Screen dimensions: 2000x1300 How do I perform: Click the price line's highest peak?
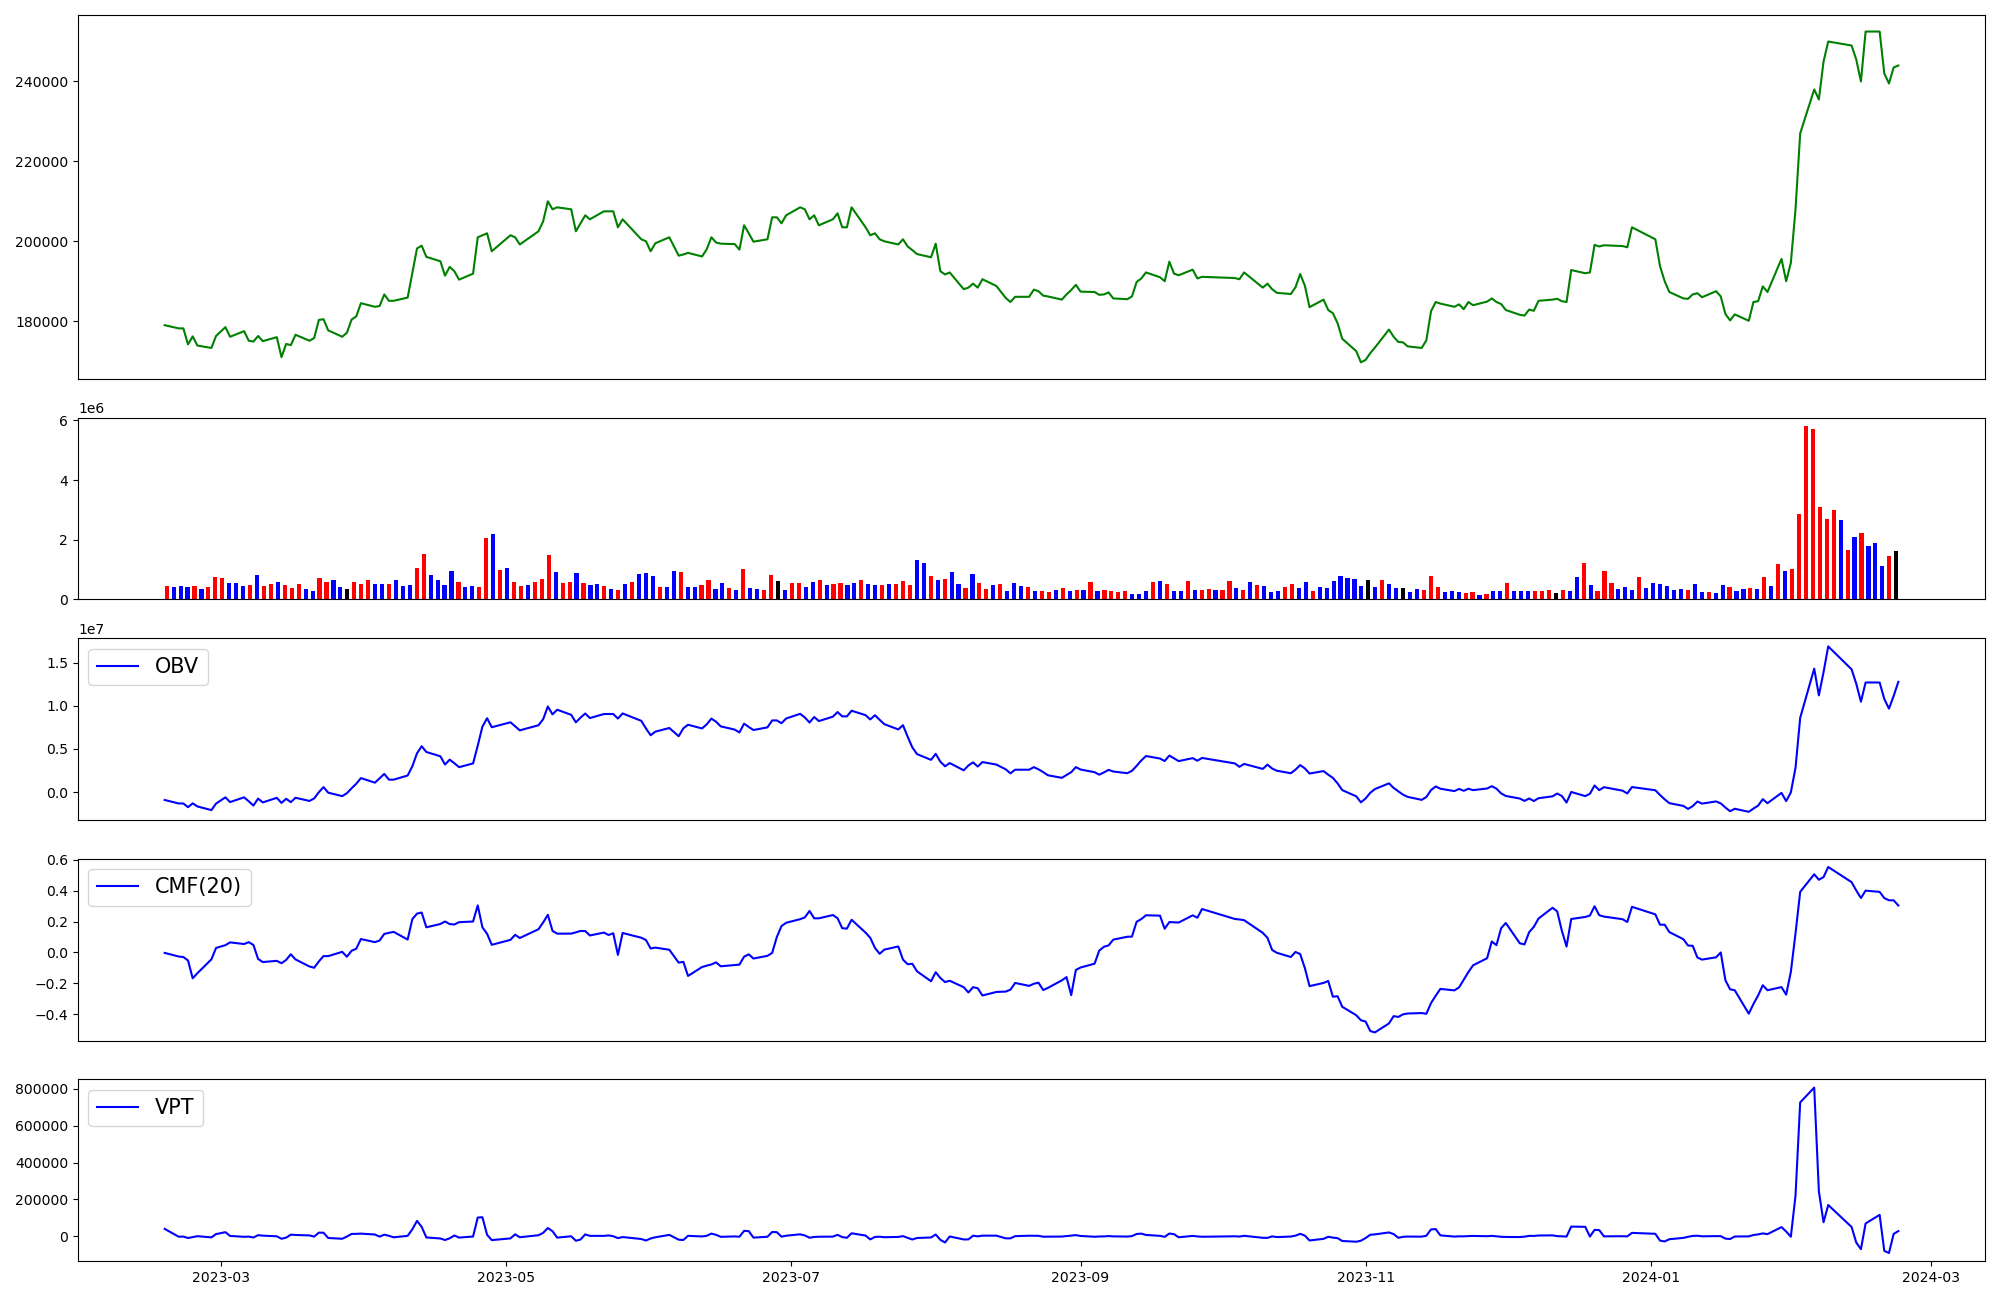1872,32
